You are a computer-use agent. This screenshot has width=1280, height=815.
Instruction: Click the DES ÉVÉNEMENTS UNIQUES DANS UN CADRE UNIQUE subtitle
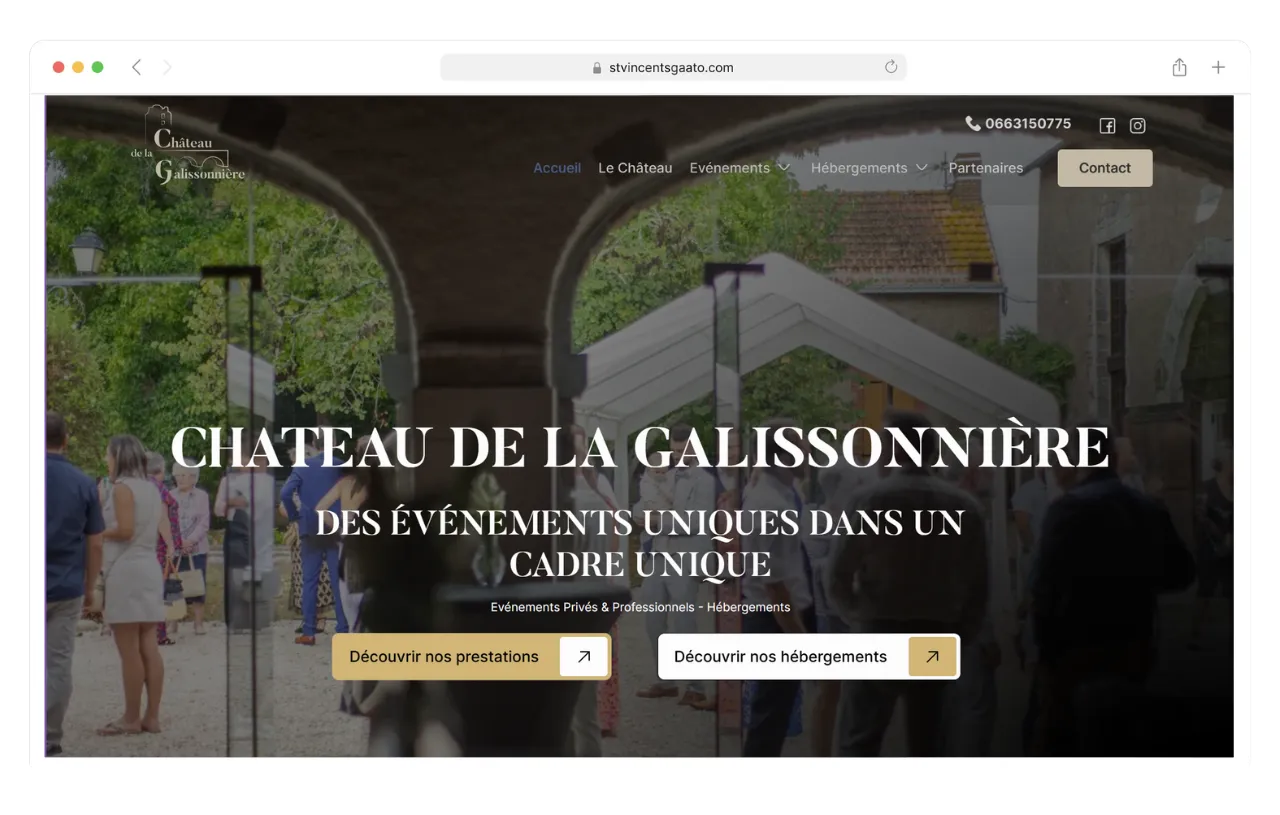pyautogui.click(x=640, y=543)
